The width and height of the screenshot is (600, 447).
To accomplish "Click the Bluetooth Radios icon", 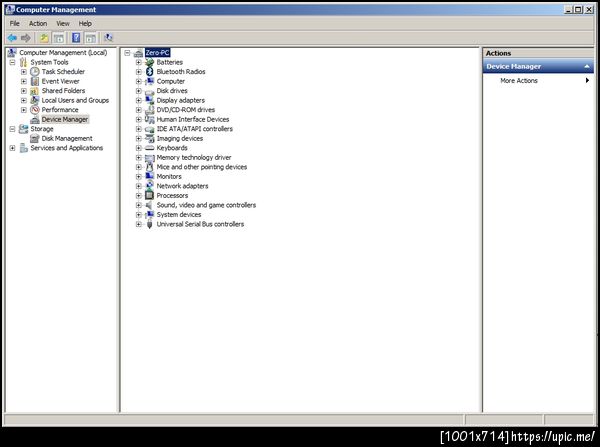I will [x=150, y=72].
